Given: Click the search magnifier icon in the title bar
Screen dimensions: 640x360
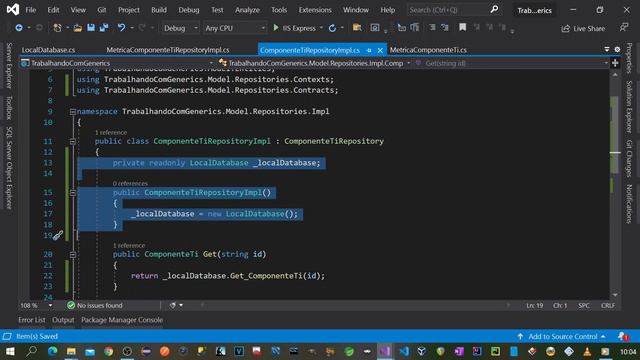Looking at the screenshot, I should [x=494, y=9].
